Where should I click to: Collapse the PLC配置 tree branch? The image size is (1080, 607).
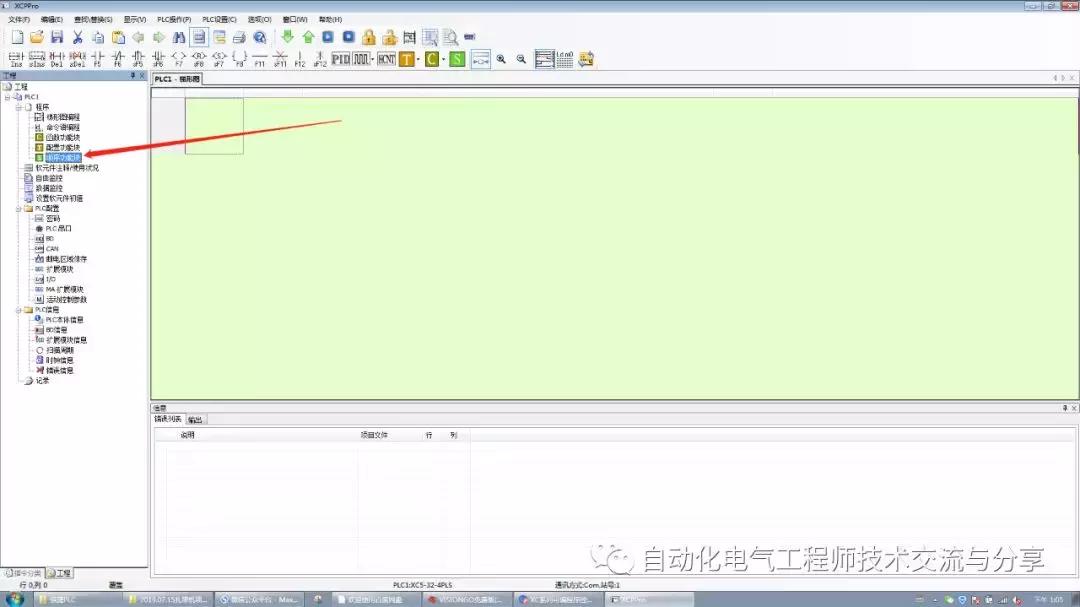[x=19, y=209]
